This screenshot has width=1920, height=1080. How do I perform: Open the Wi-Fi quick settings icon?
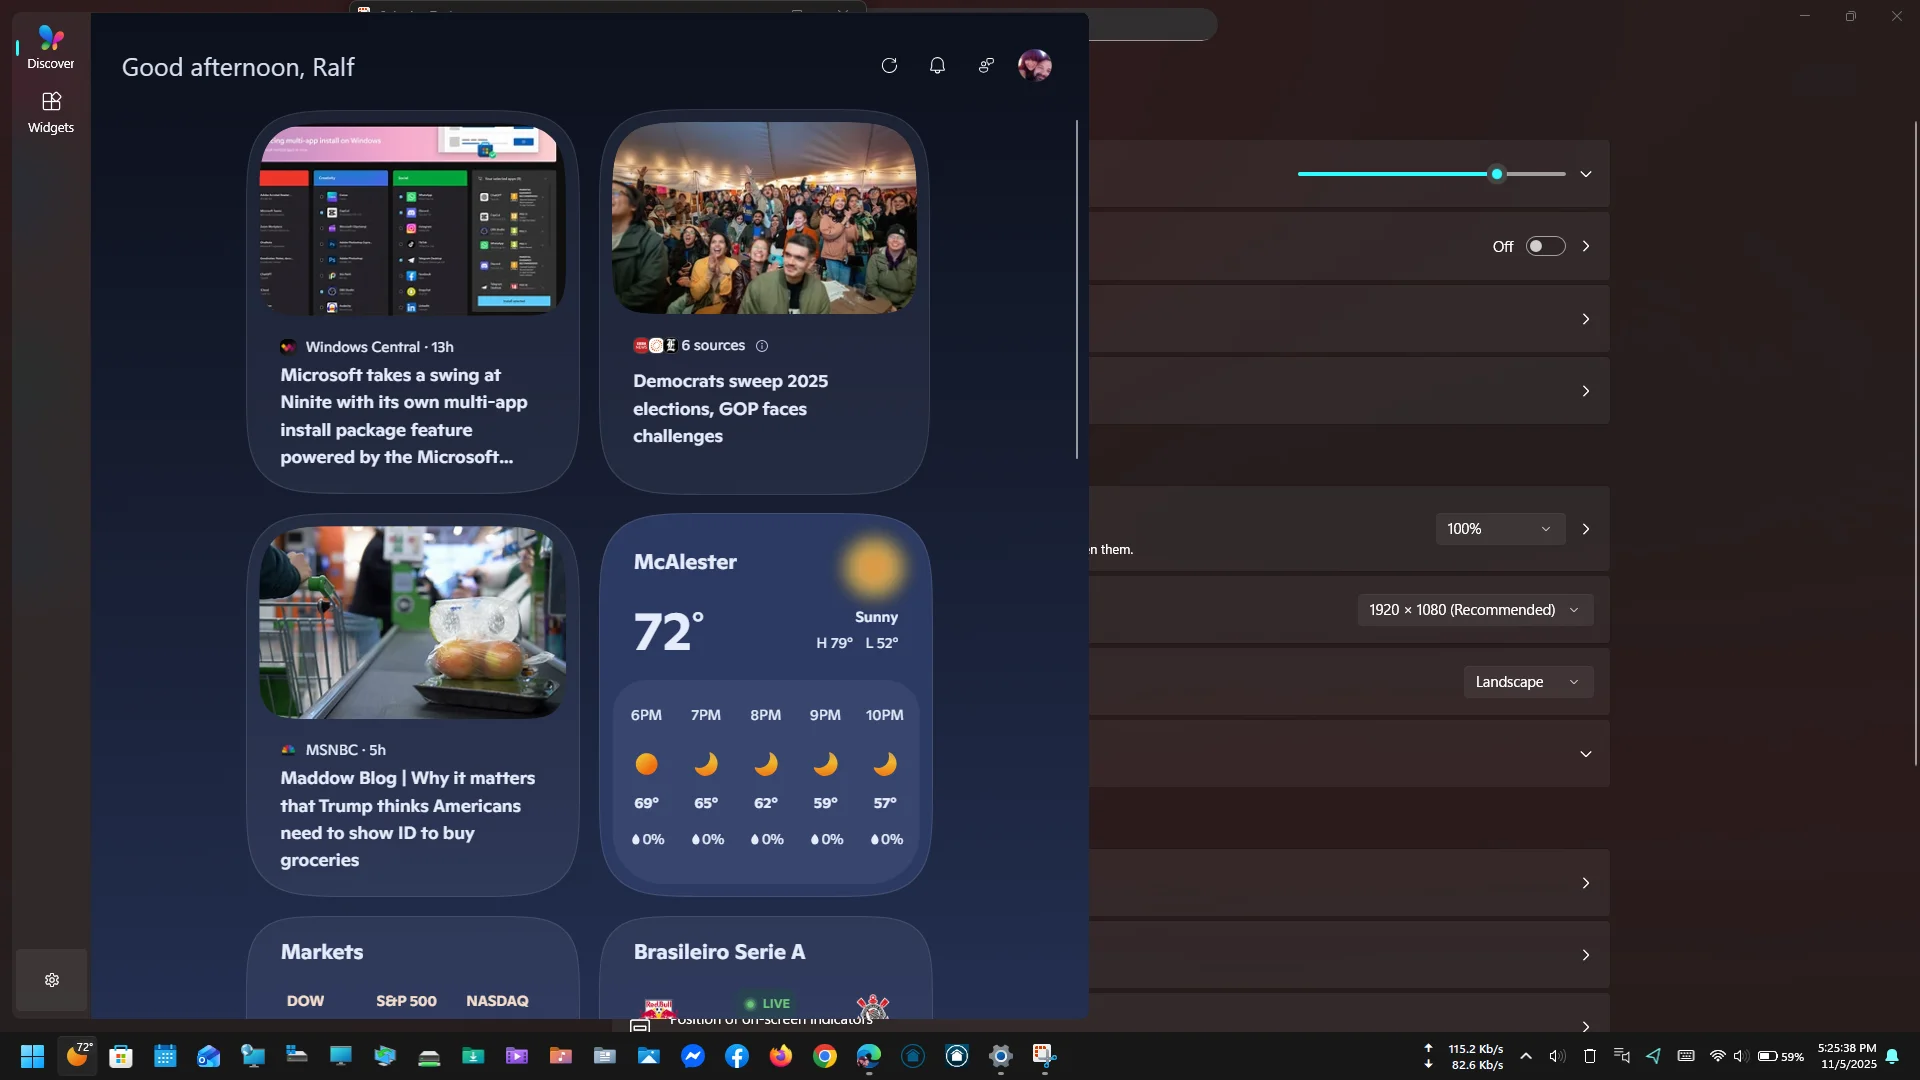coord(1718,1056)
